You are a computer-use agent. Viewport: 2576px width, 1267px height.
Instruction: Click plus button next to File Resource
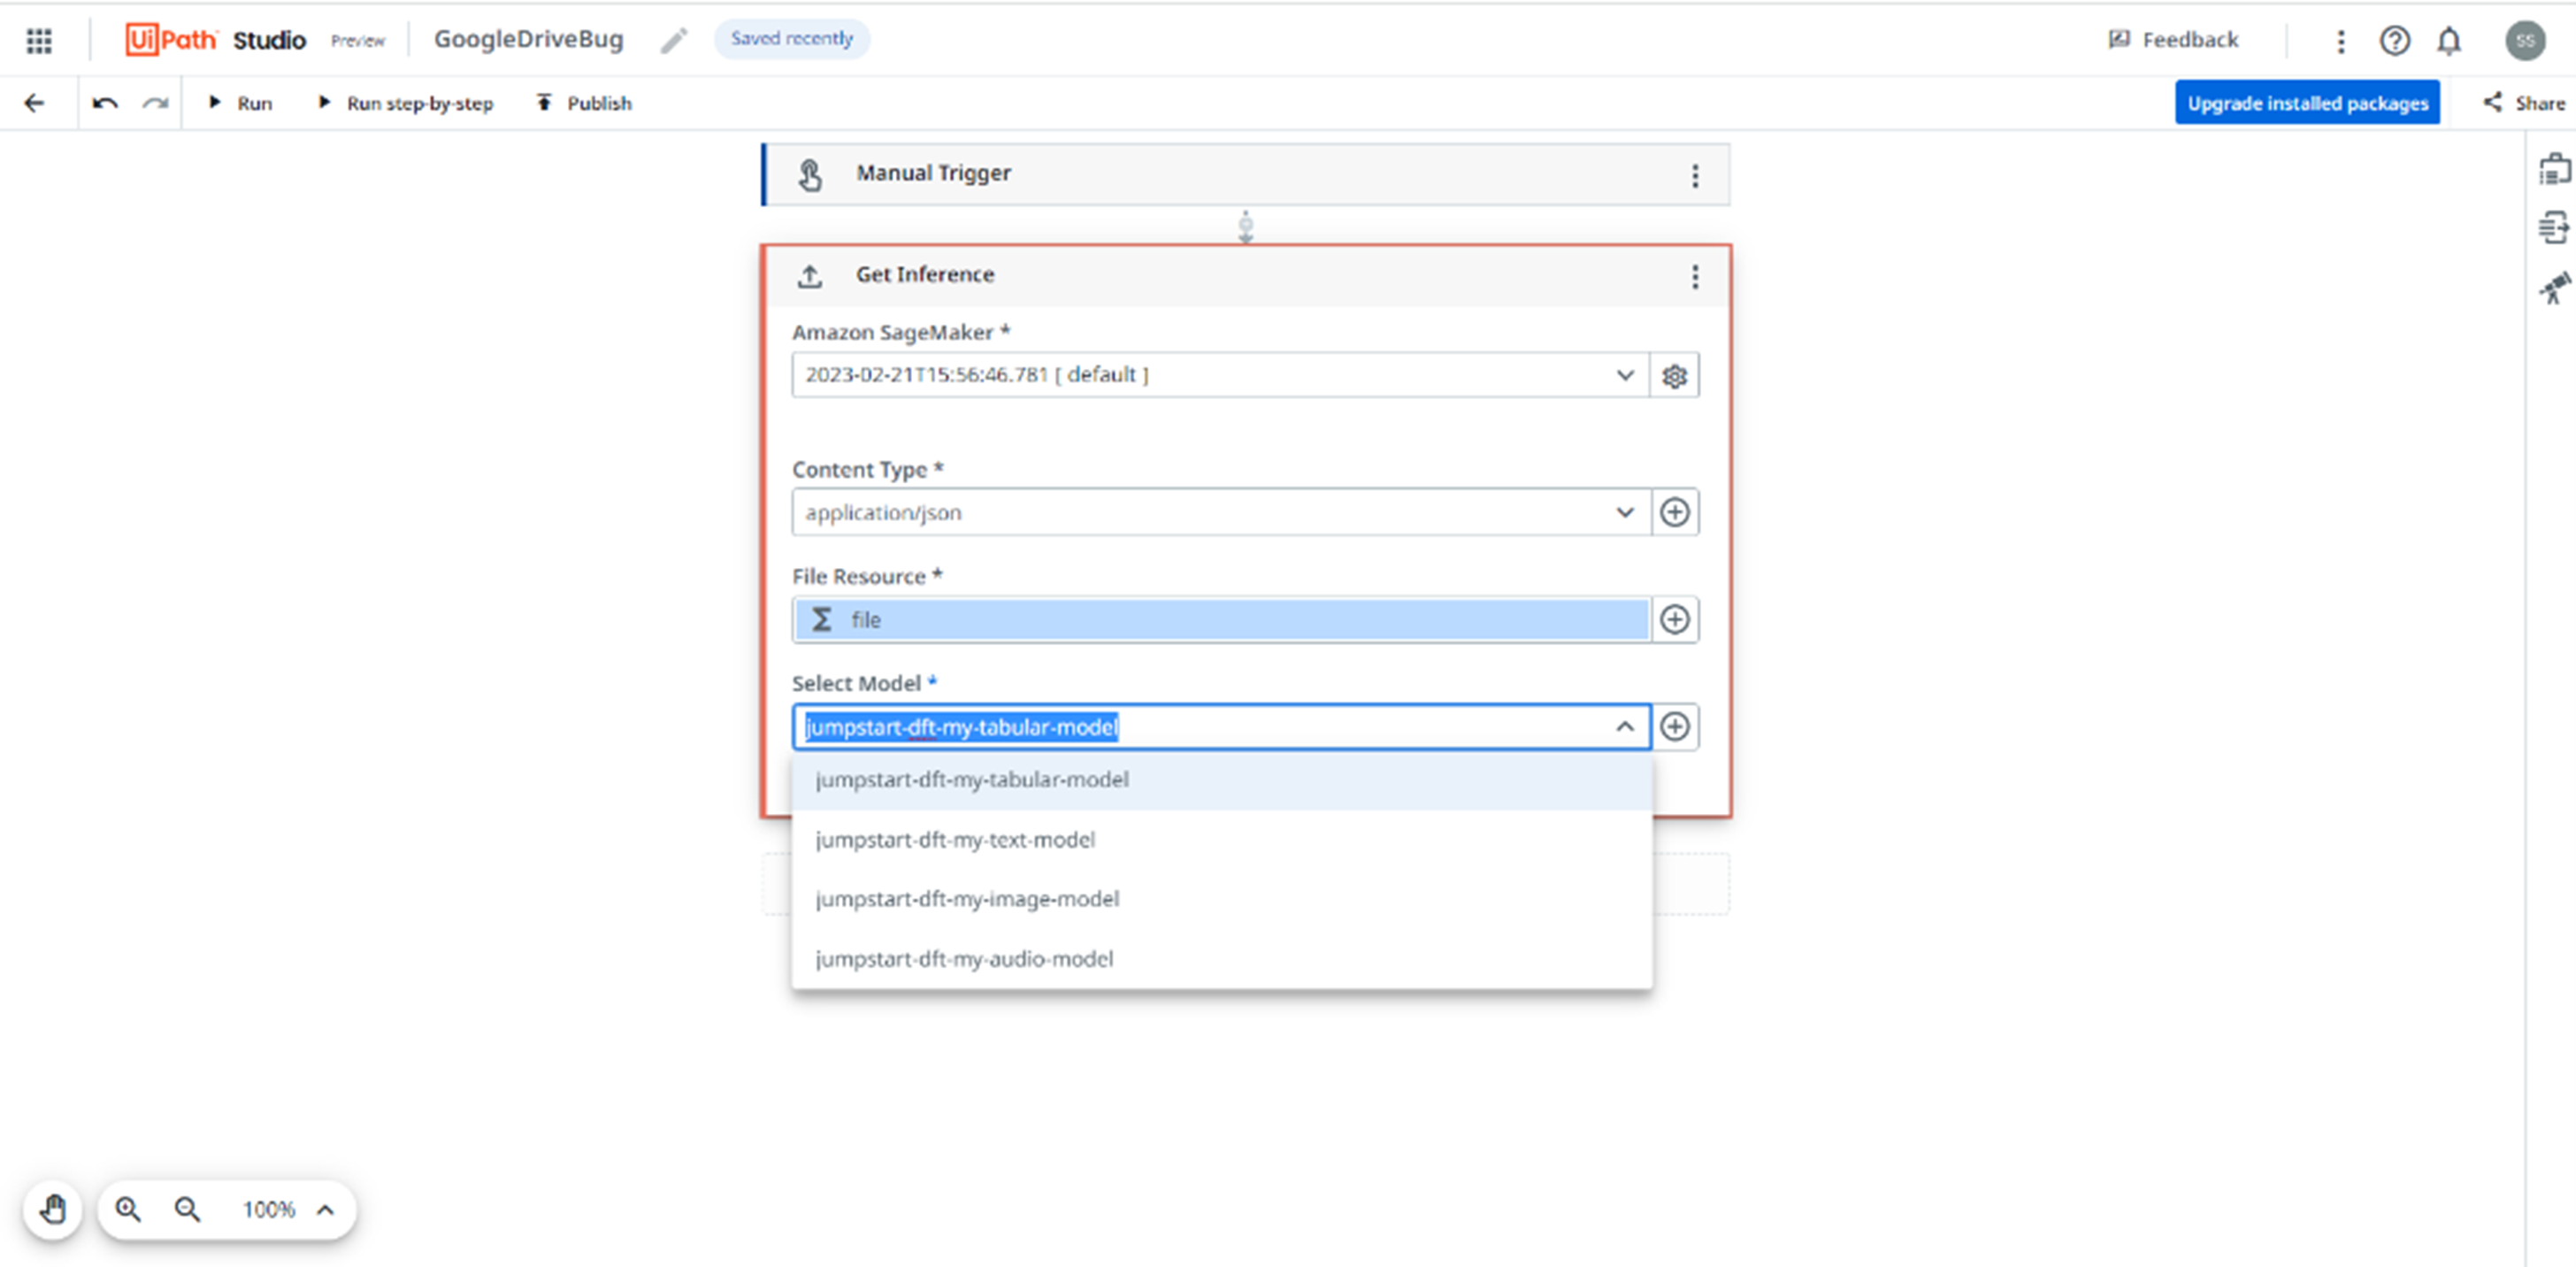coord(1675,620)
